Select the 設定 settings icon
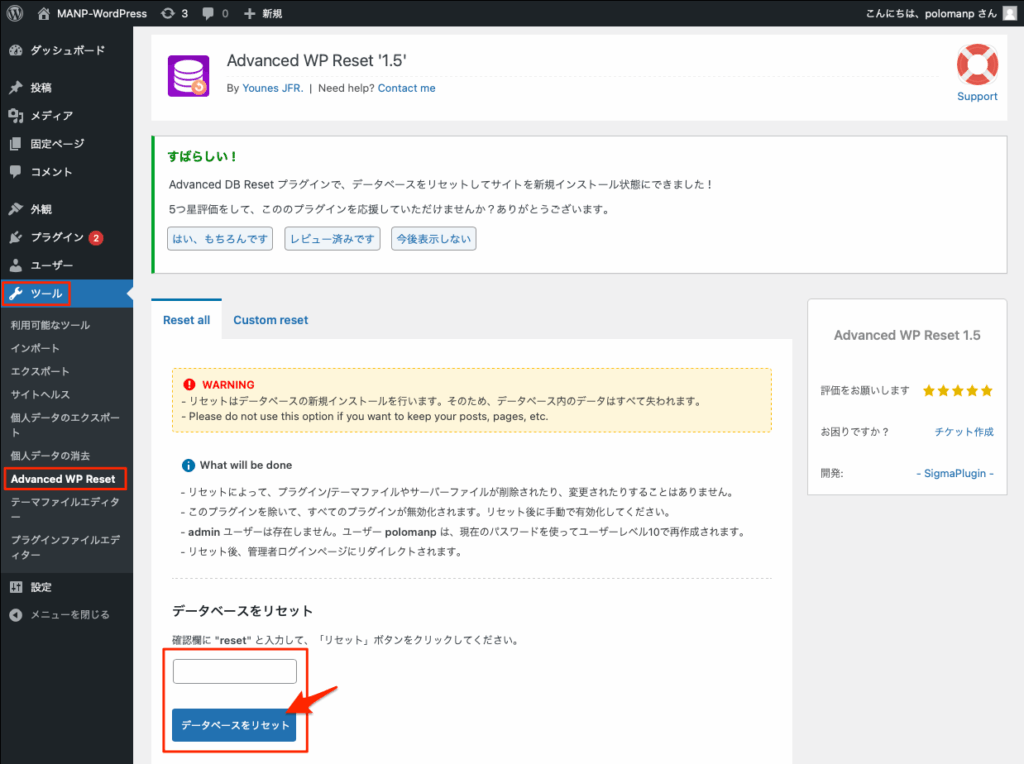The height and width of the screenshot is (764, 1024). pyautogui.click(x=16, y=587)
